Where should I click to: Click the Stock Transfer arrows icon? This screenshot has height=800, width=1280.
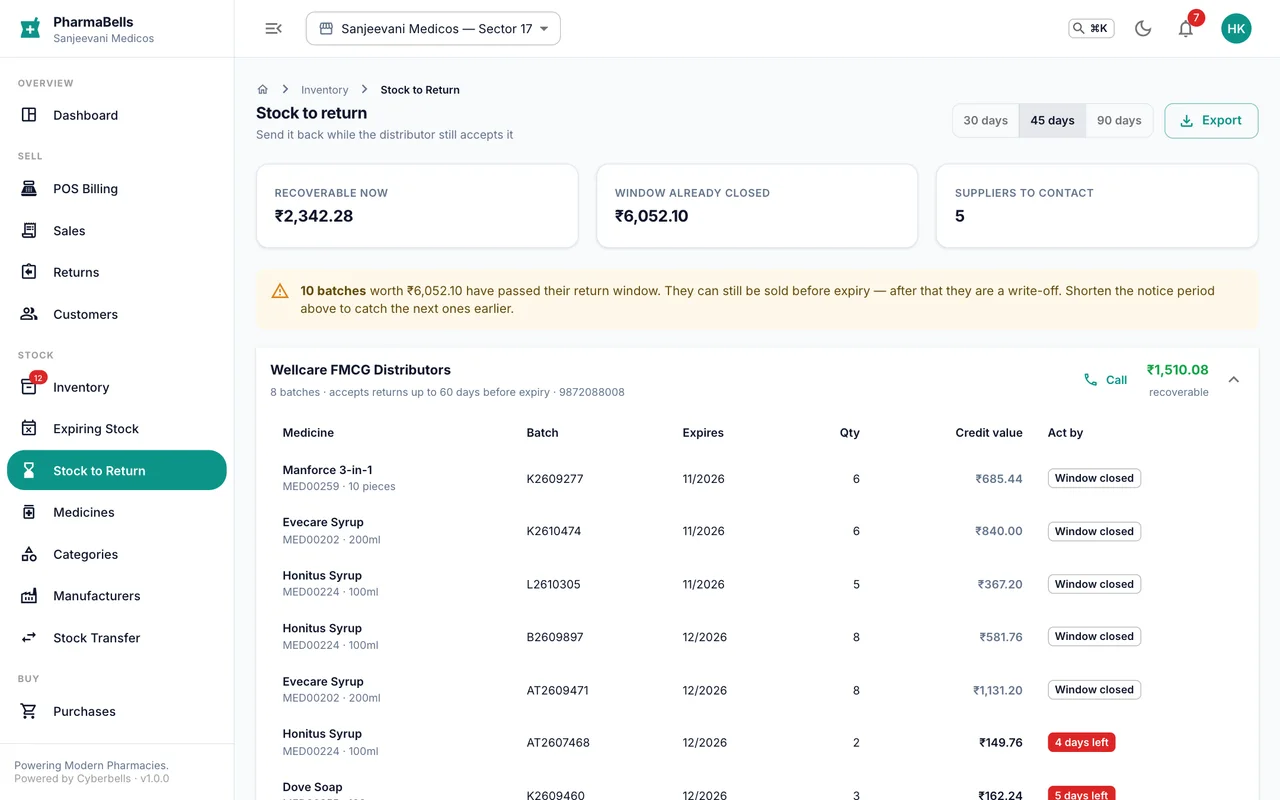29,637
